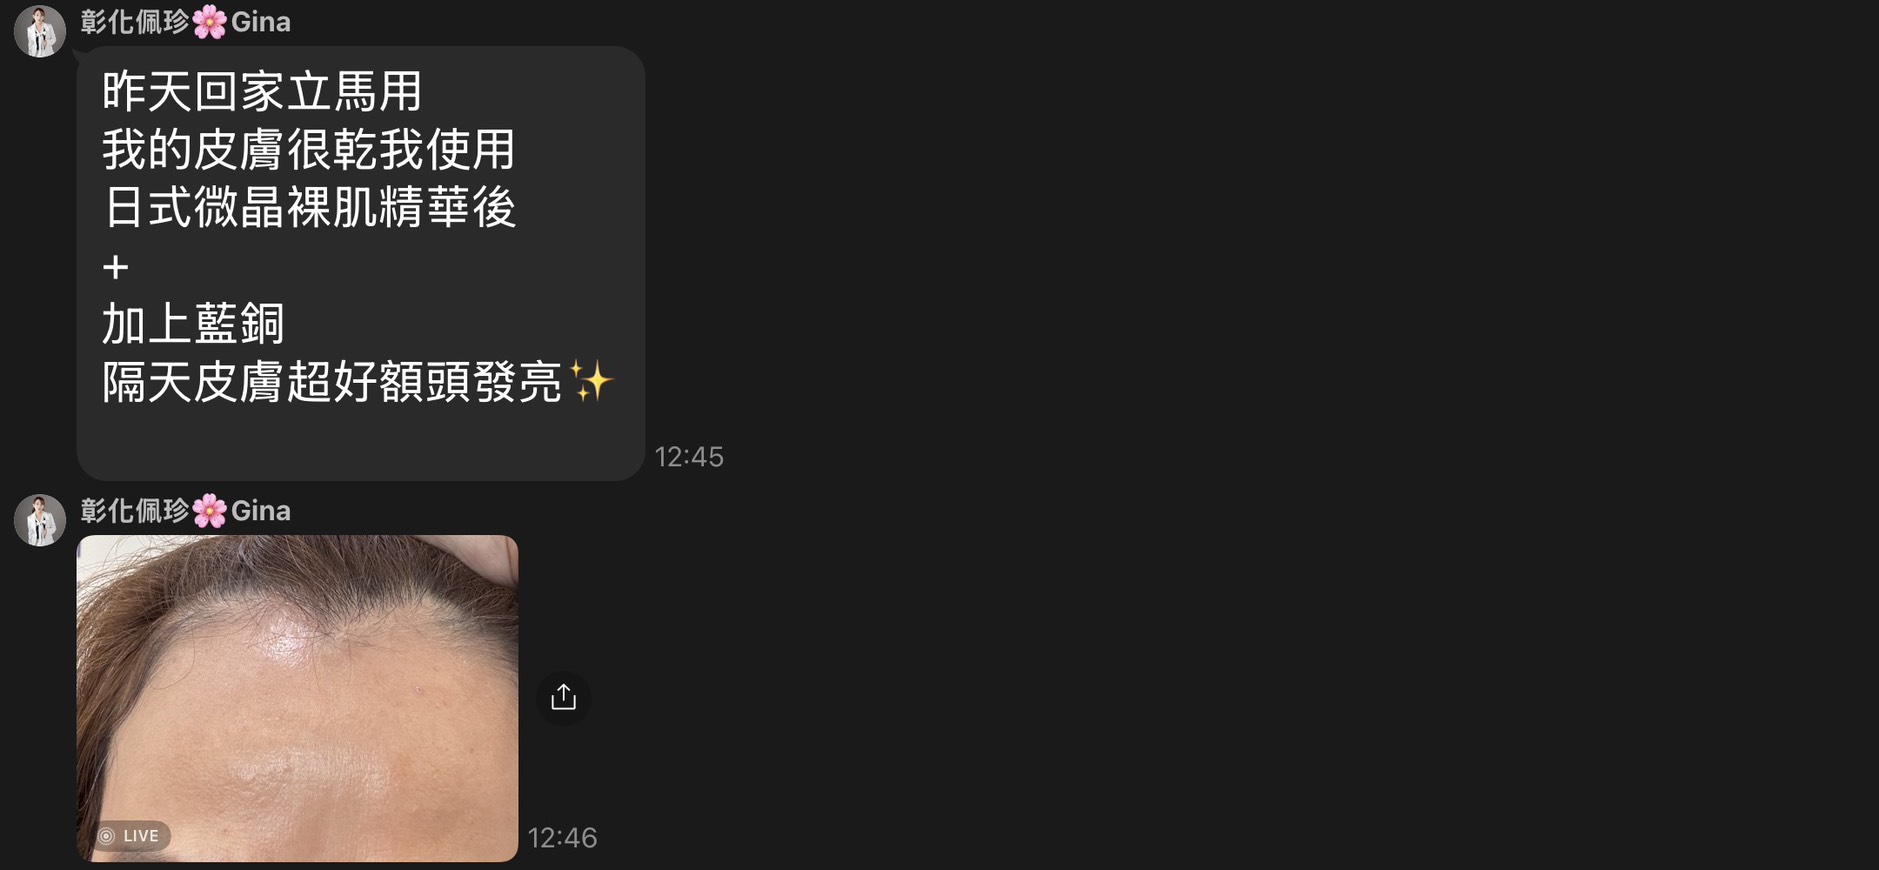Screen dimensions: 1879x870
Task: Open the sender avatar above the text message
Action: coord(40,31)
